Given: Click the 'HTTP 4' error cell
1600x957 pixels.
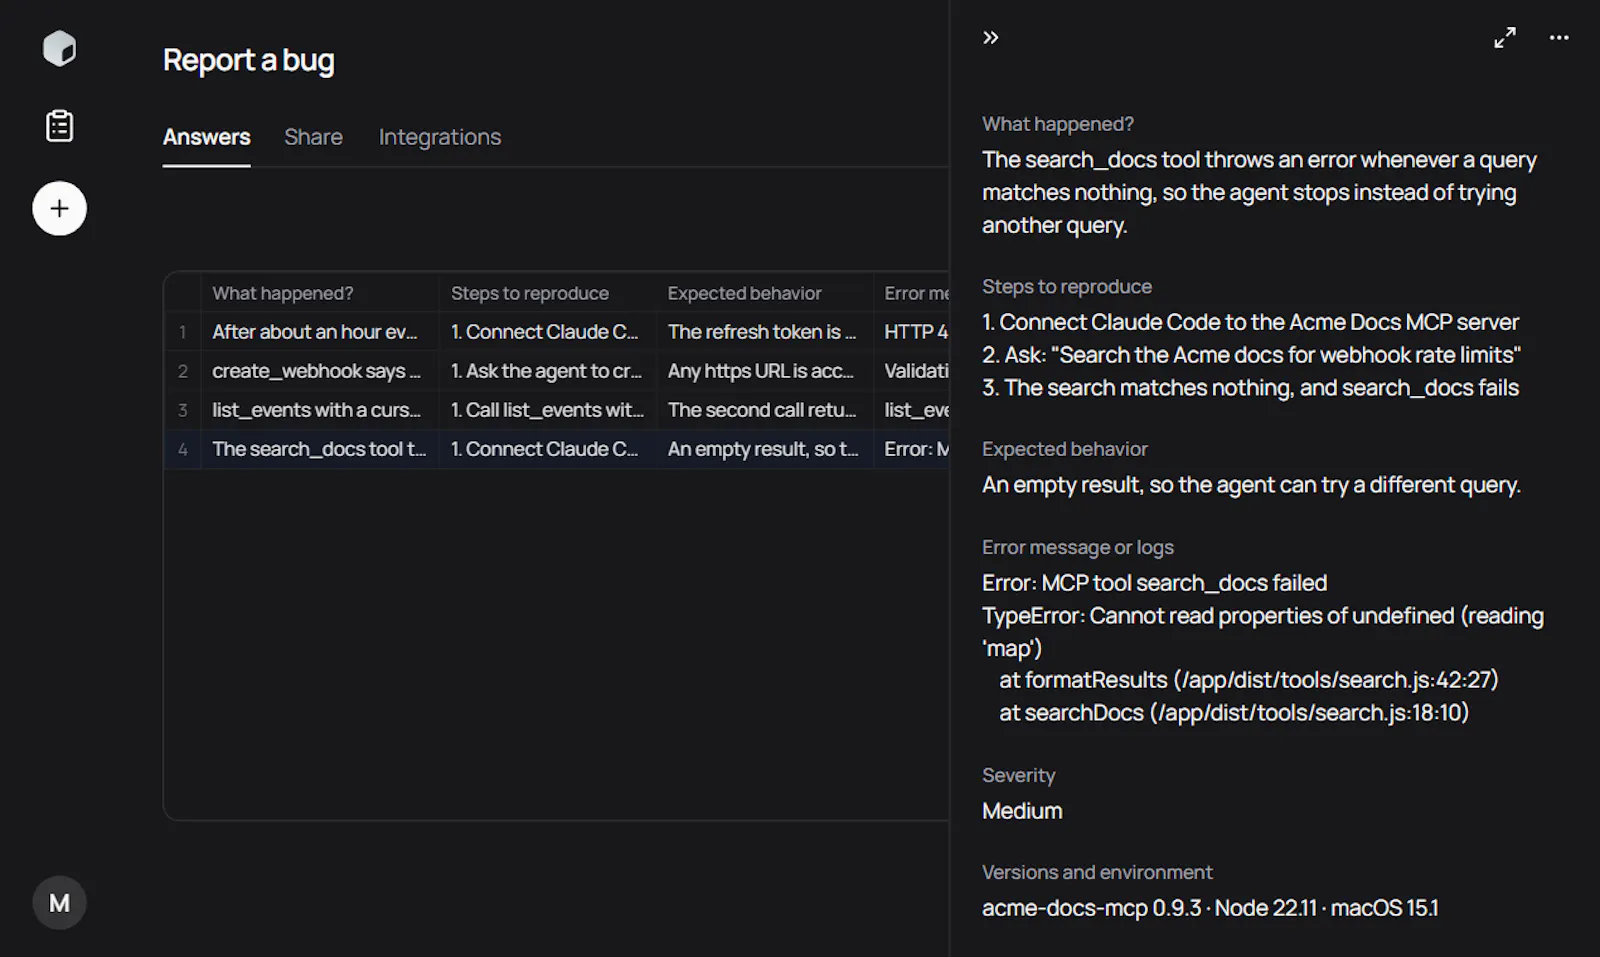Looking at the screenshot, I should [911, 332].
